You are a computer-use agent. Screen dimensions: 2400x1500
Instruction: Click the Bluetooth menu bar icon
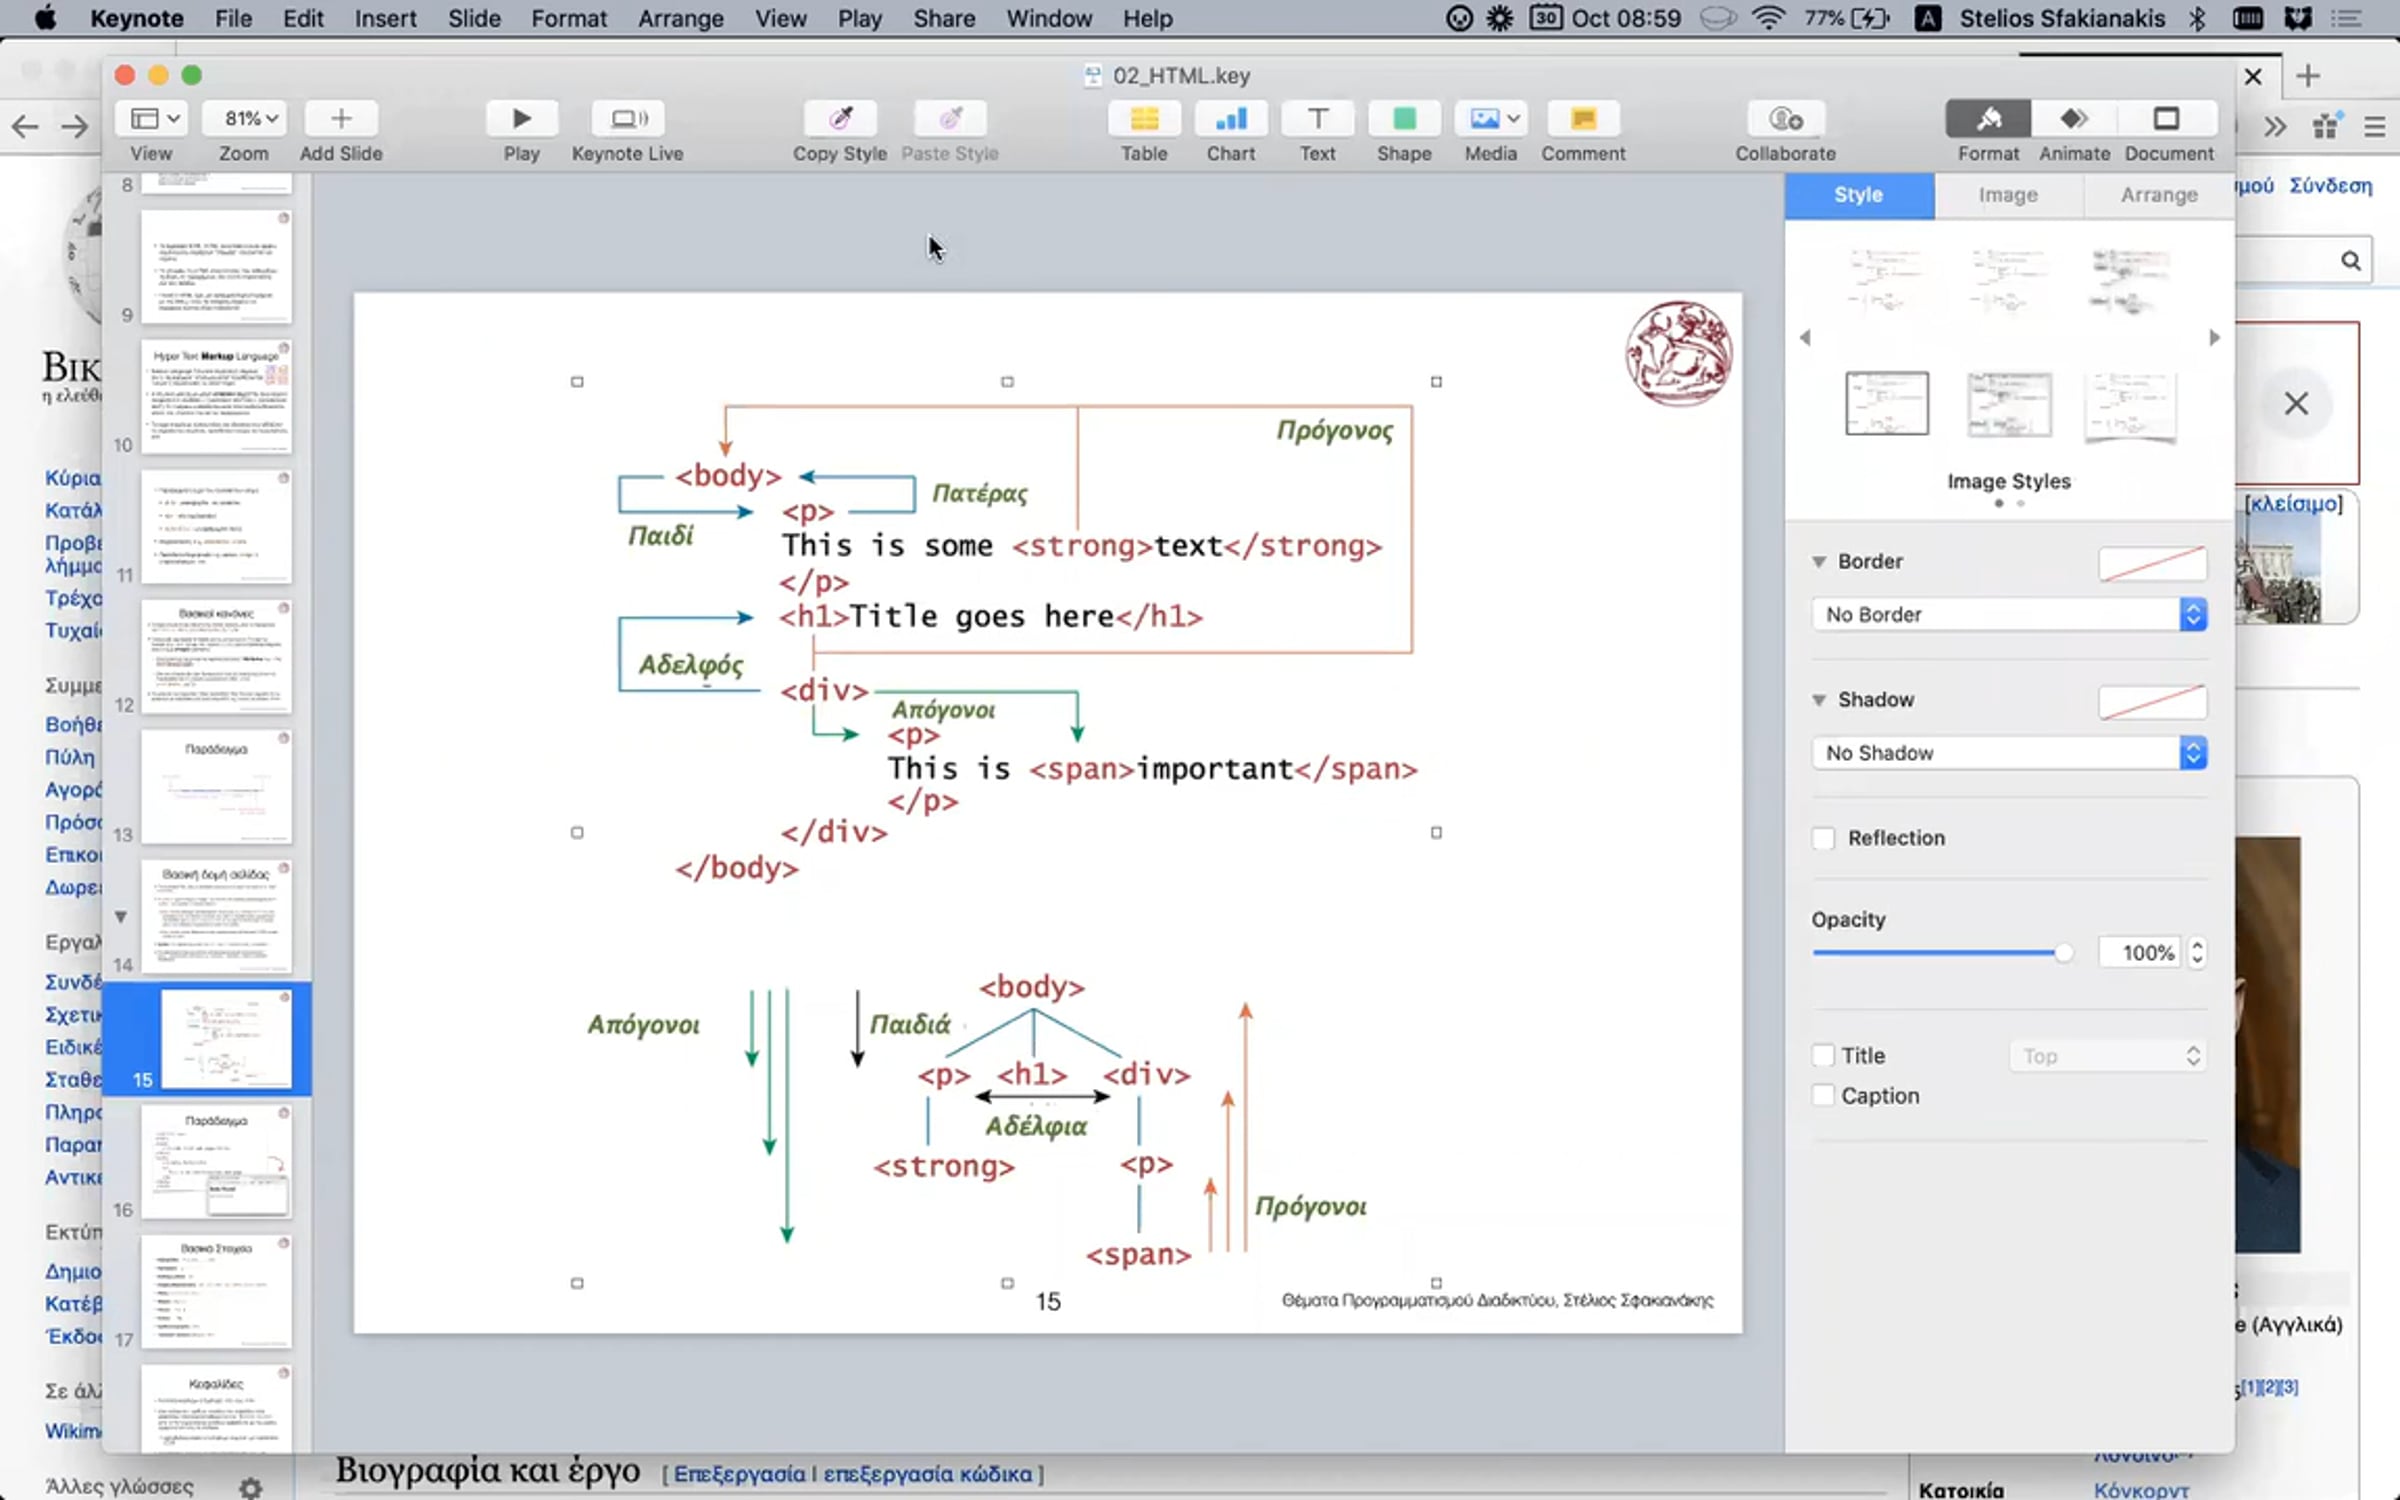(x=2197, y=19)
